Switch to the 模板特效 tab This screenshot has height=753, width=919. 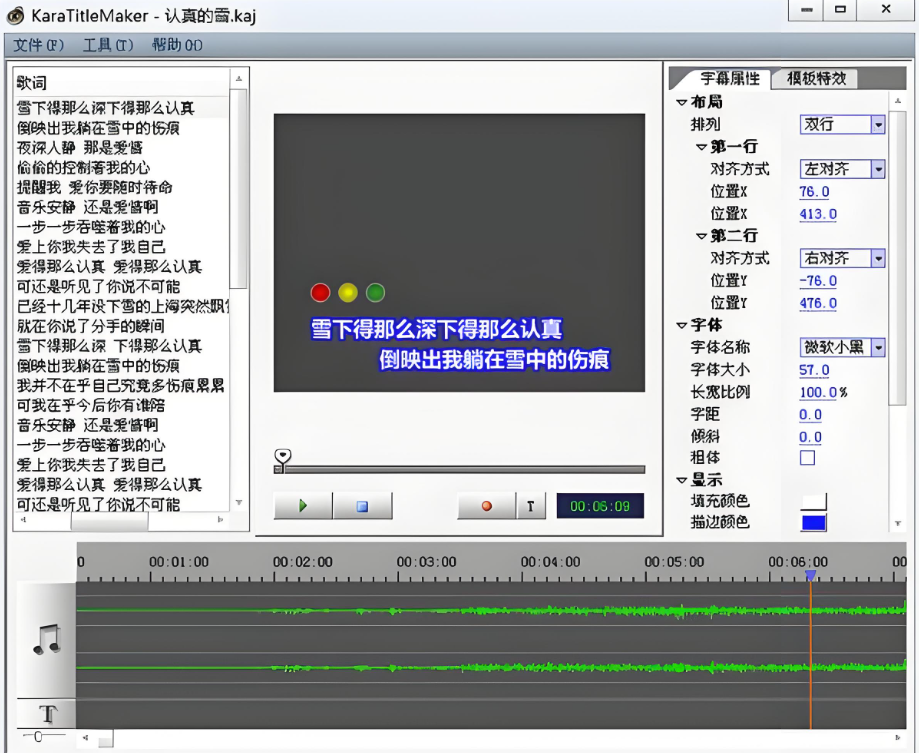pos(816,79)
